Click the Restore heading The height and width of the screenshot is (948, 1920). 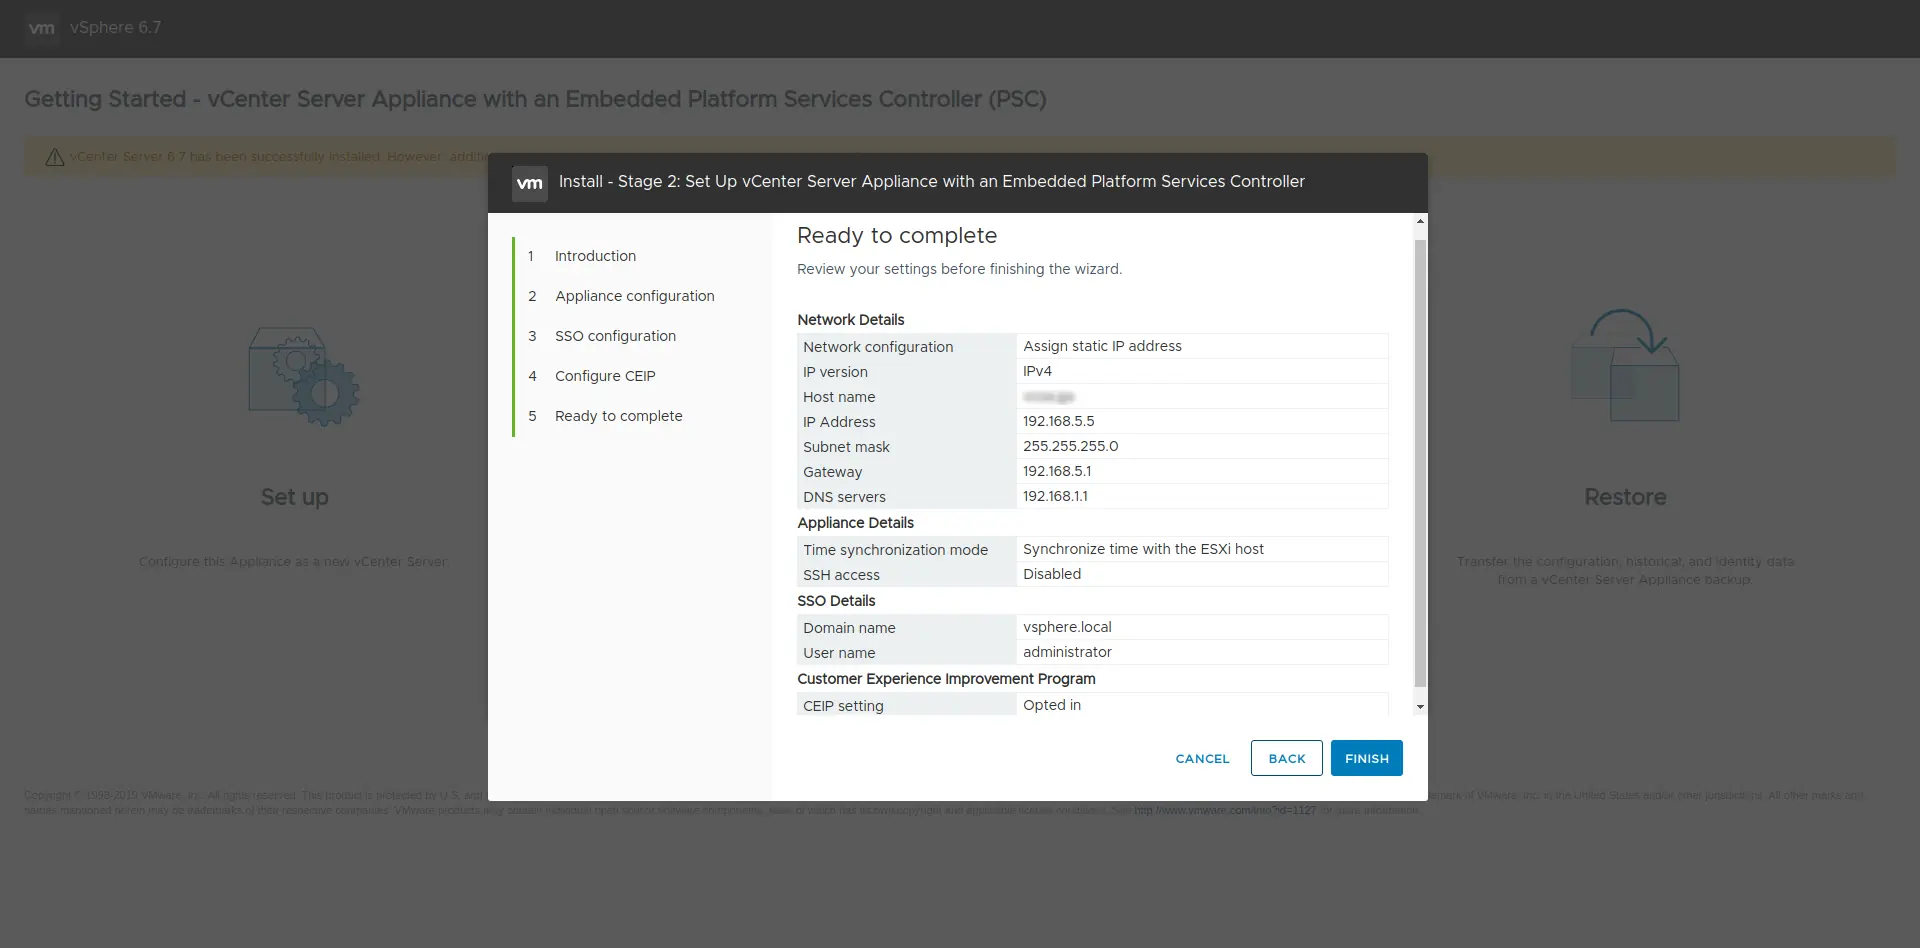coord(1625,497)
